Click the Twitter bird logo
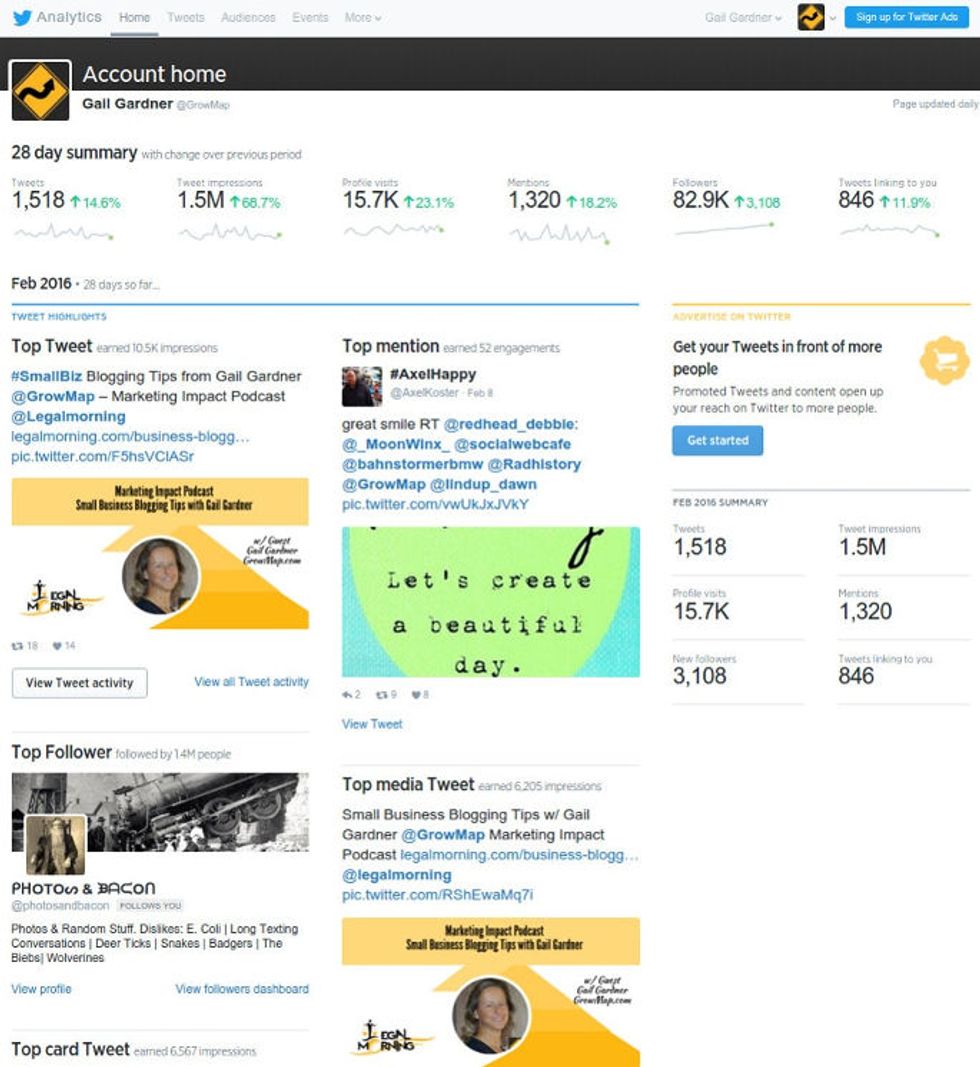Viewport: 980px width, 1067px height. coord(22,18)
